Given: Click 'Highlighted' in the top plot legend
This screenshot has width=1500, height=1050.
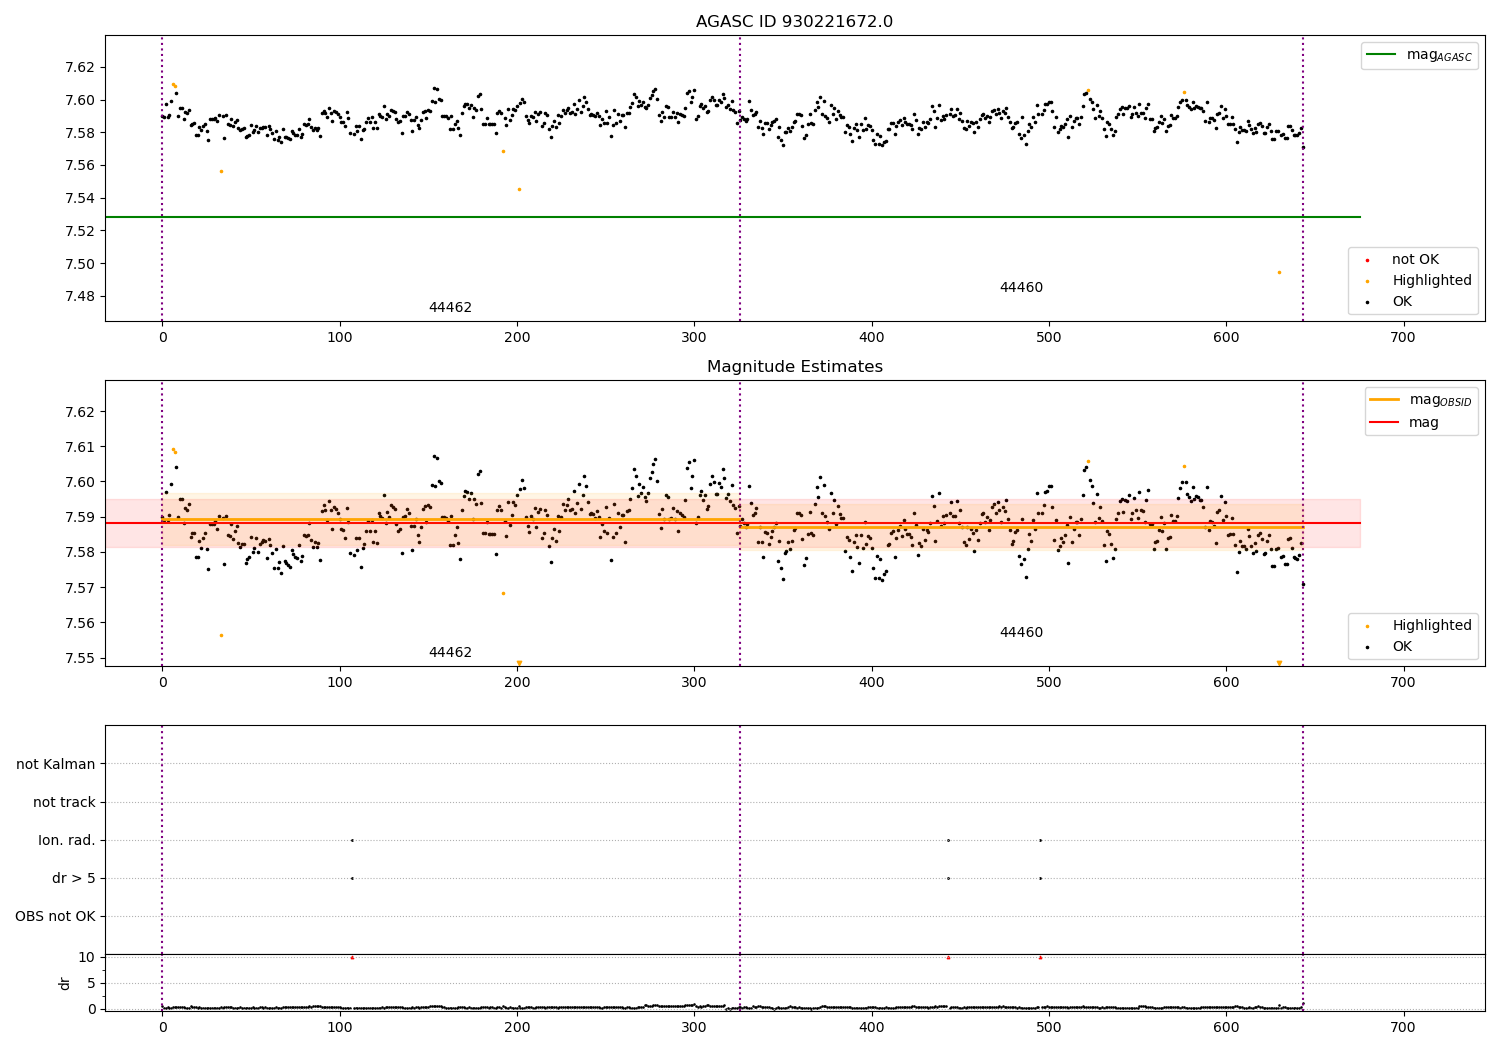Looking at the screenshot, I should click(x=1431, y=281).
